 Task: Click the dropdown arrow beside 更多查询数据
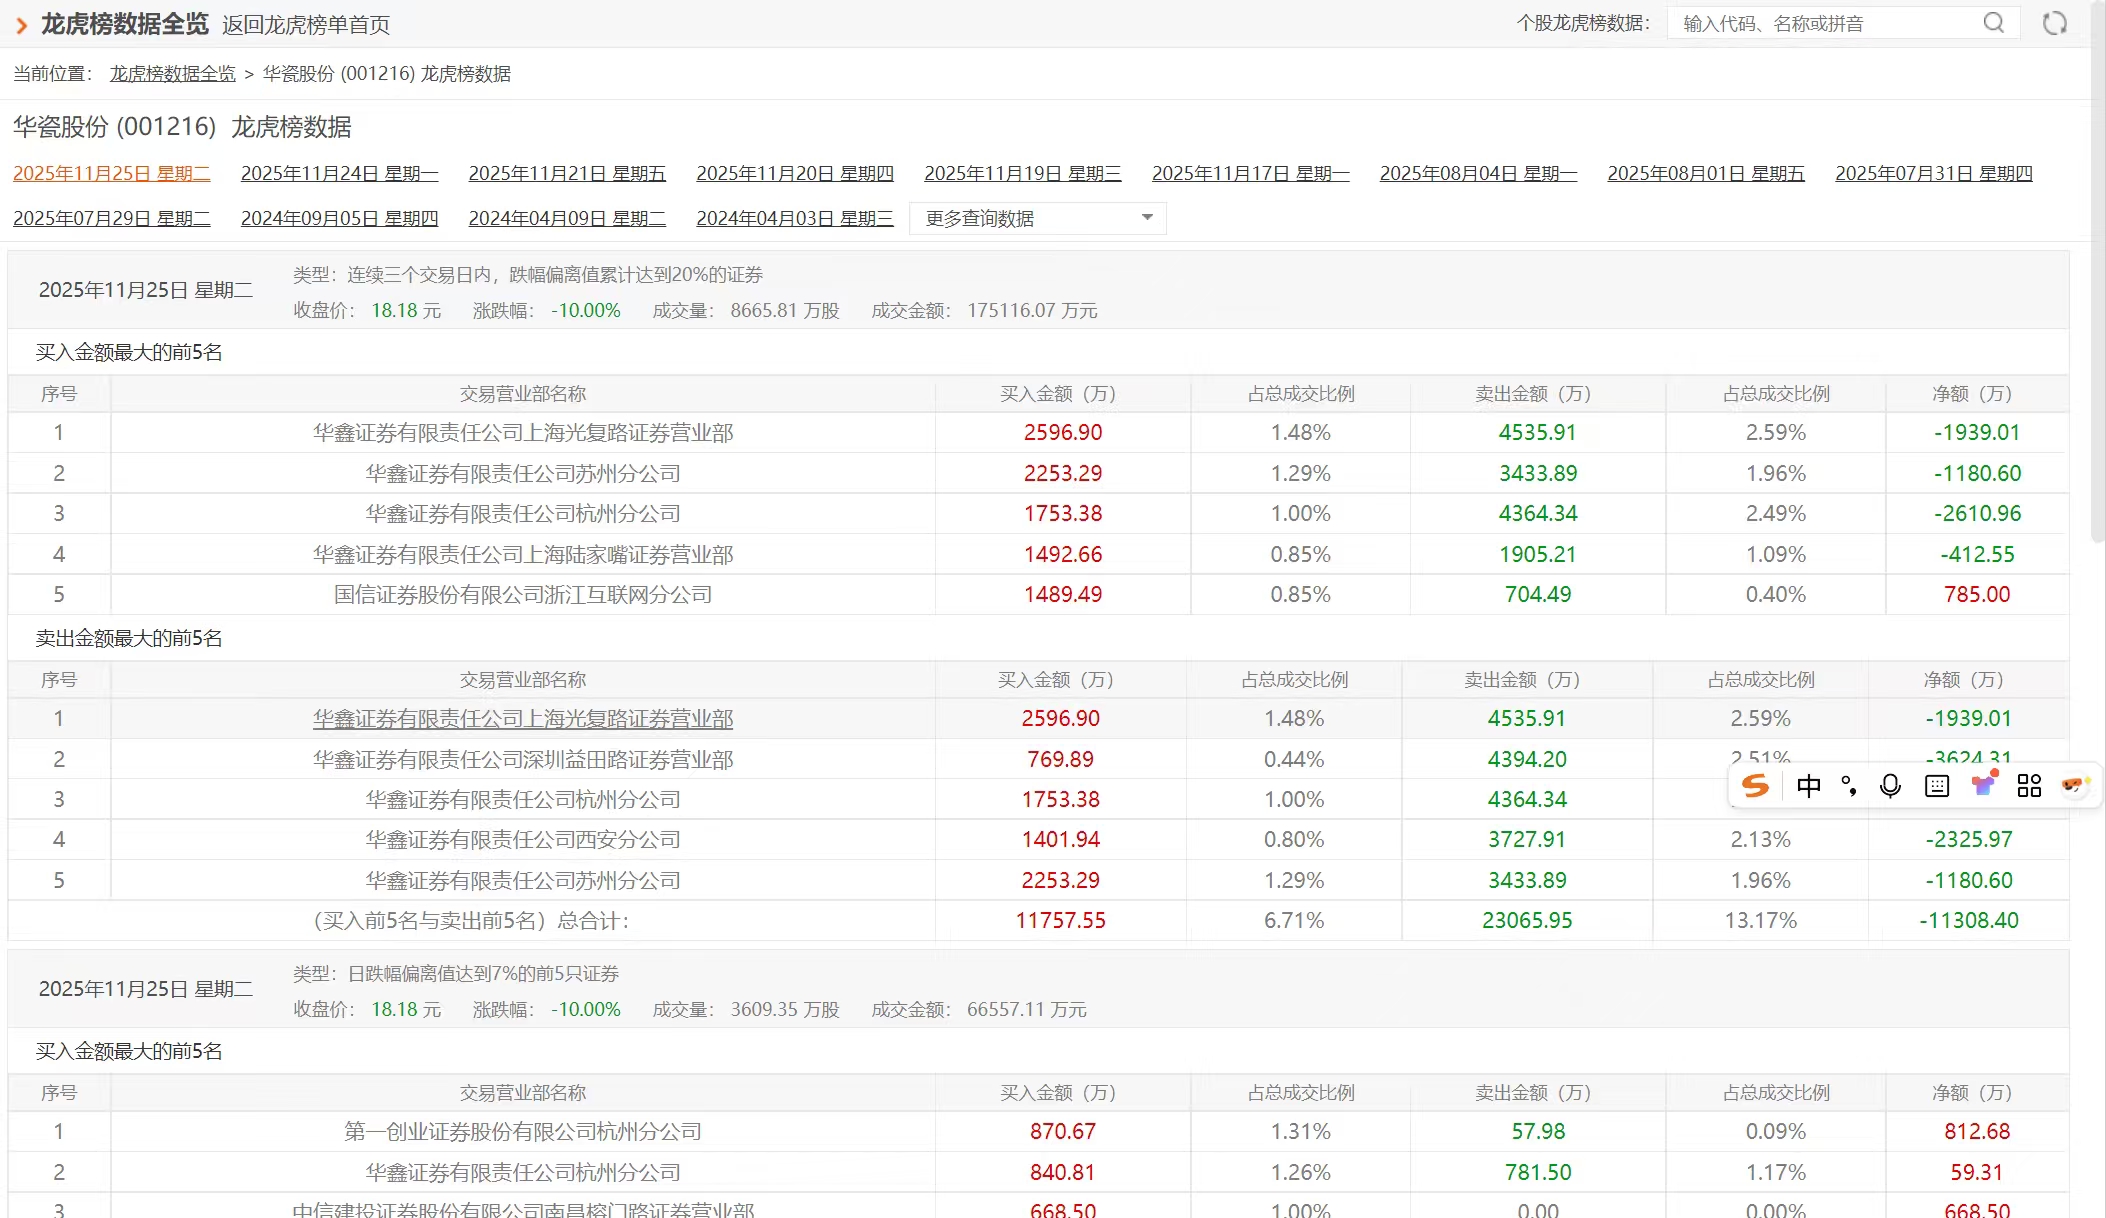(x=1147, y=217)
